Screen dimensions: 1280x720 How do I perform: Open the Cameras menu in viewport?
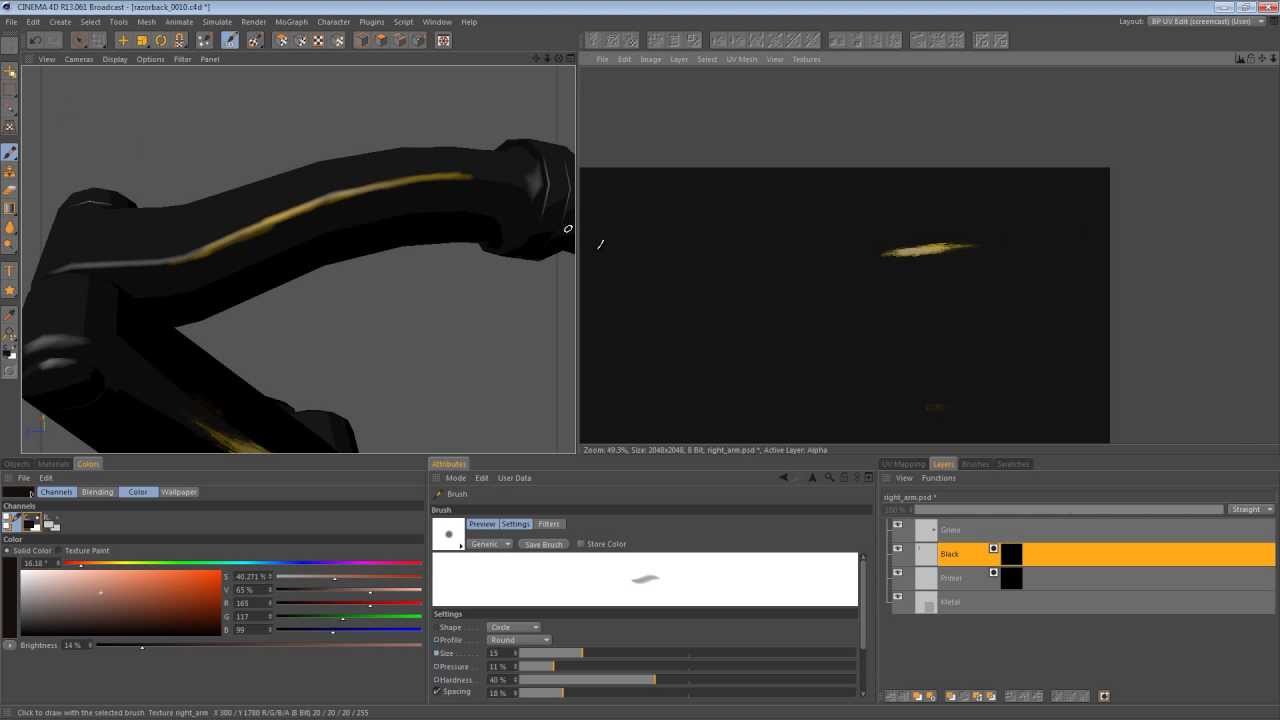coord(79,59)
